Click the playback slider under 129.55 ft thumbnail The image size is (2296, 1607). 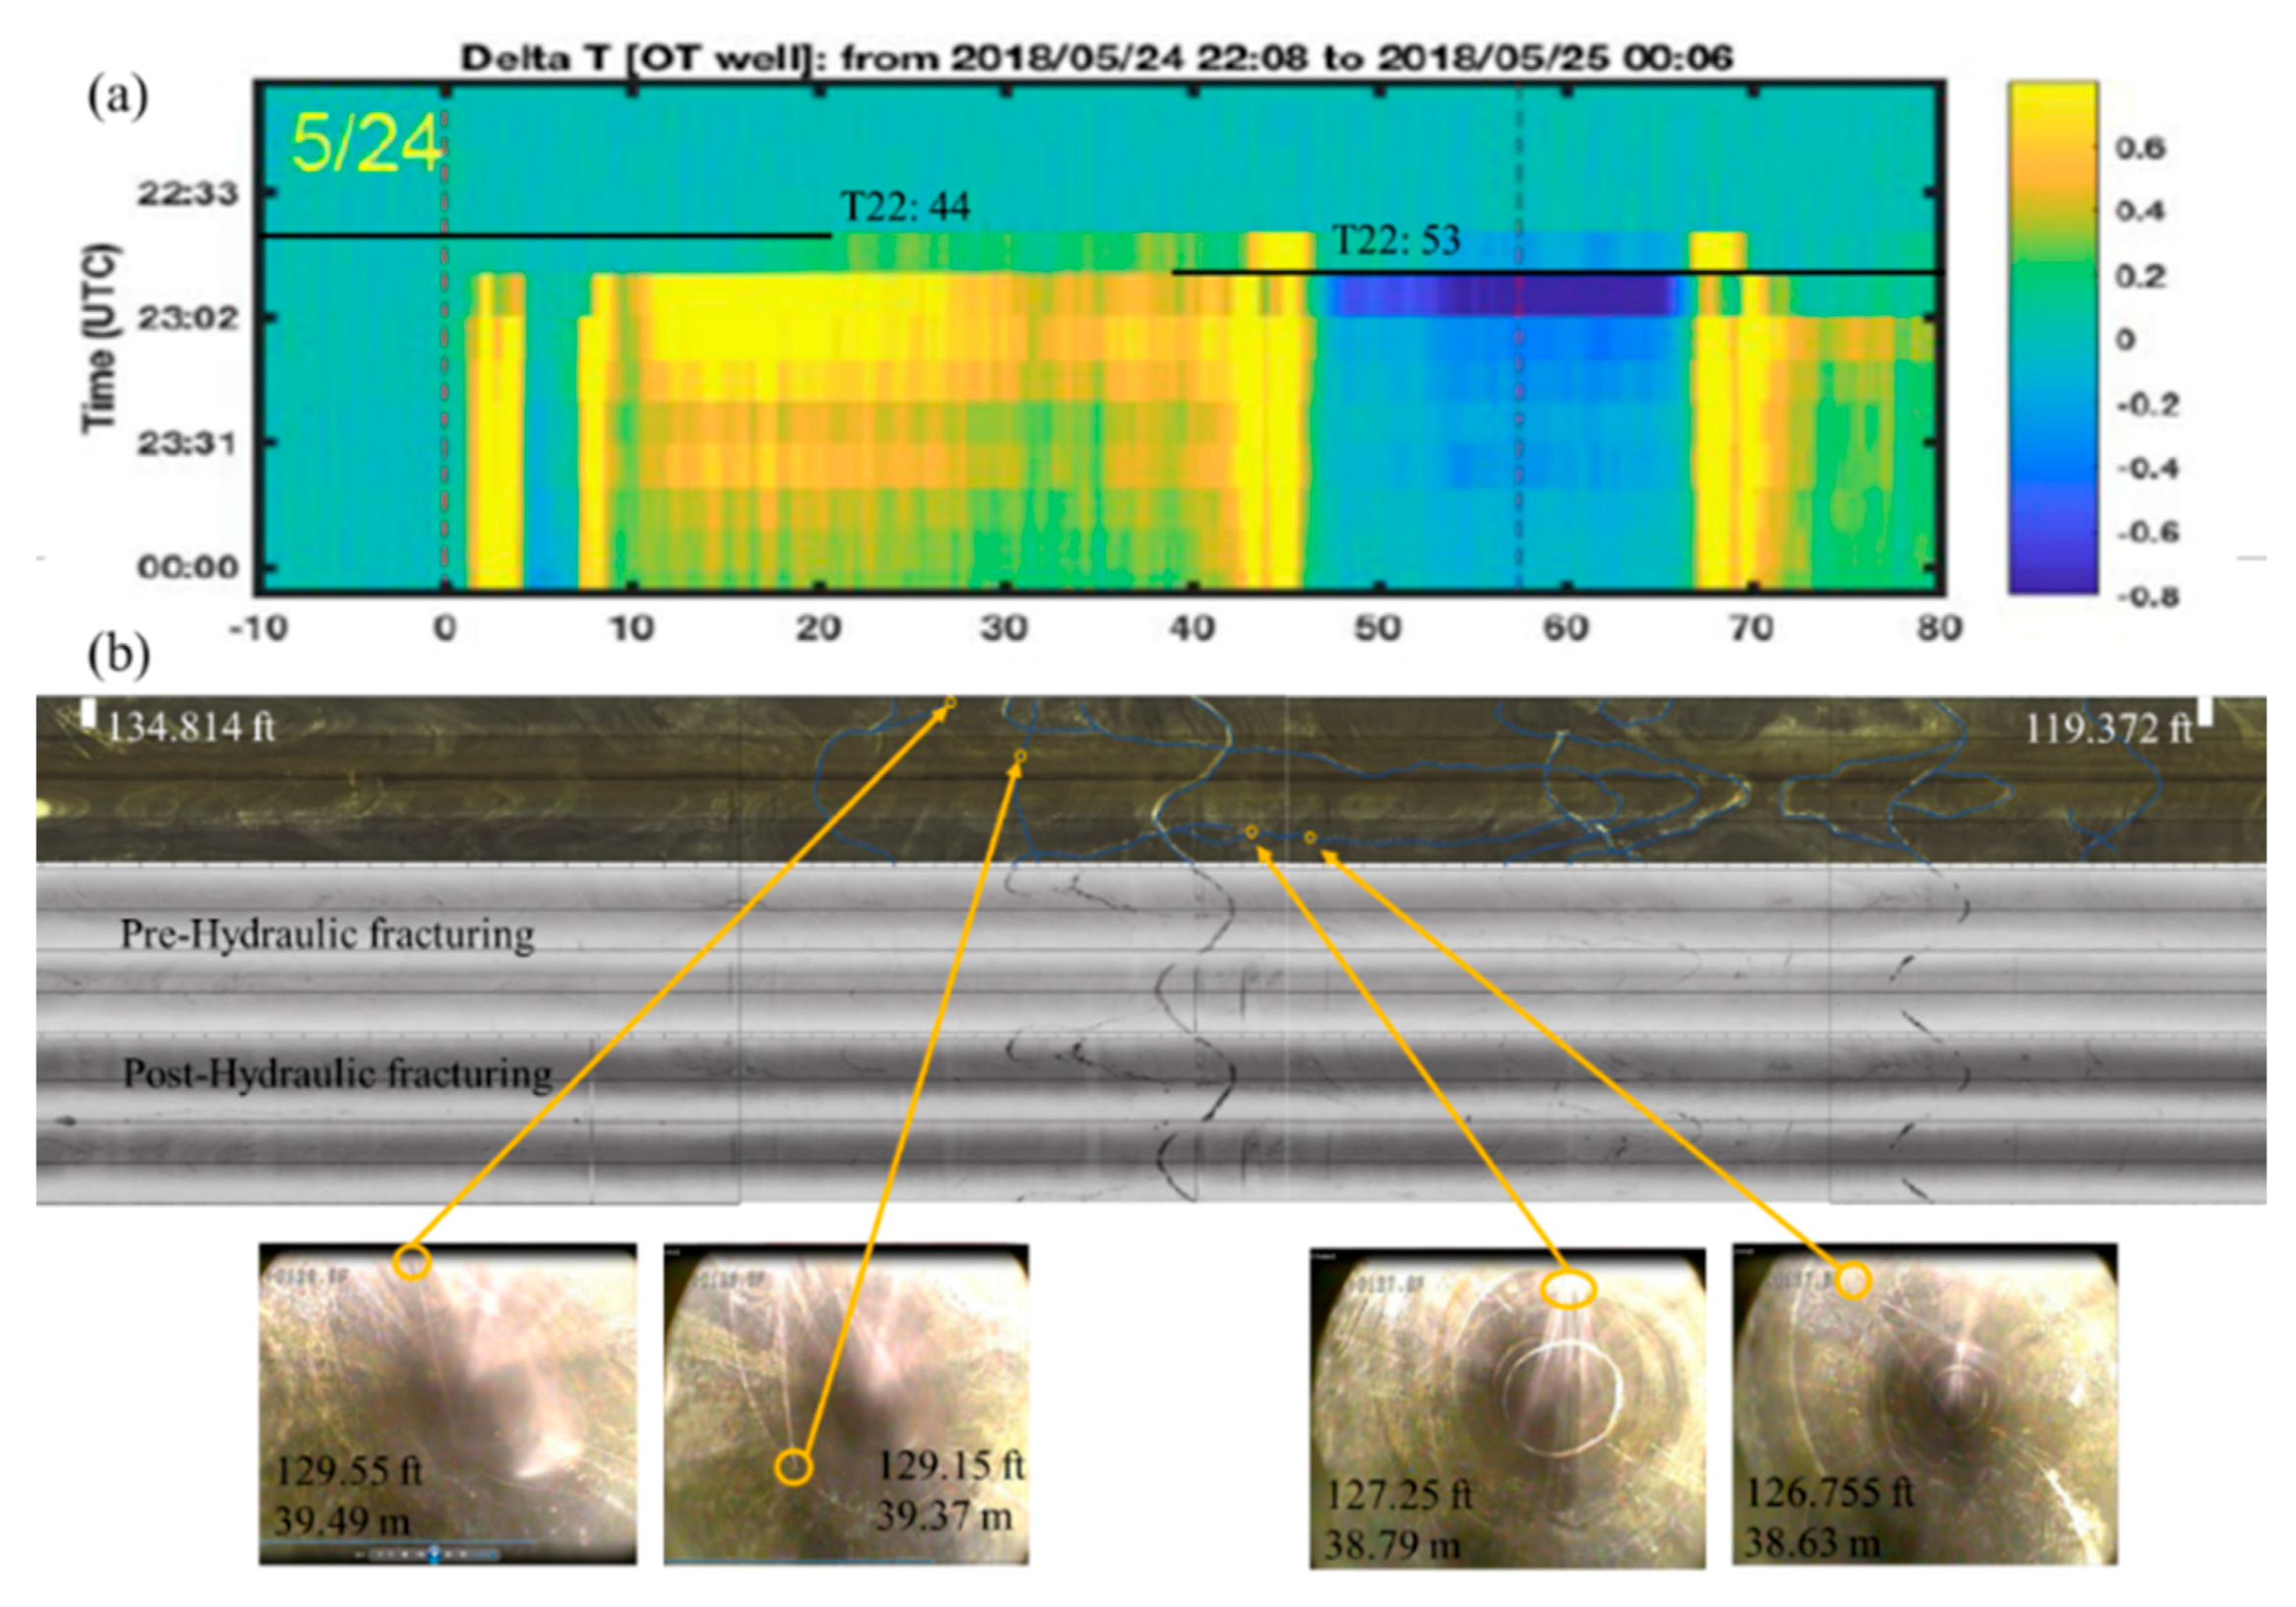433,1554
